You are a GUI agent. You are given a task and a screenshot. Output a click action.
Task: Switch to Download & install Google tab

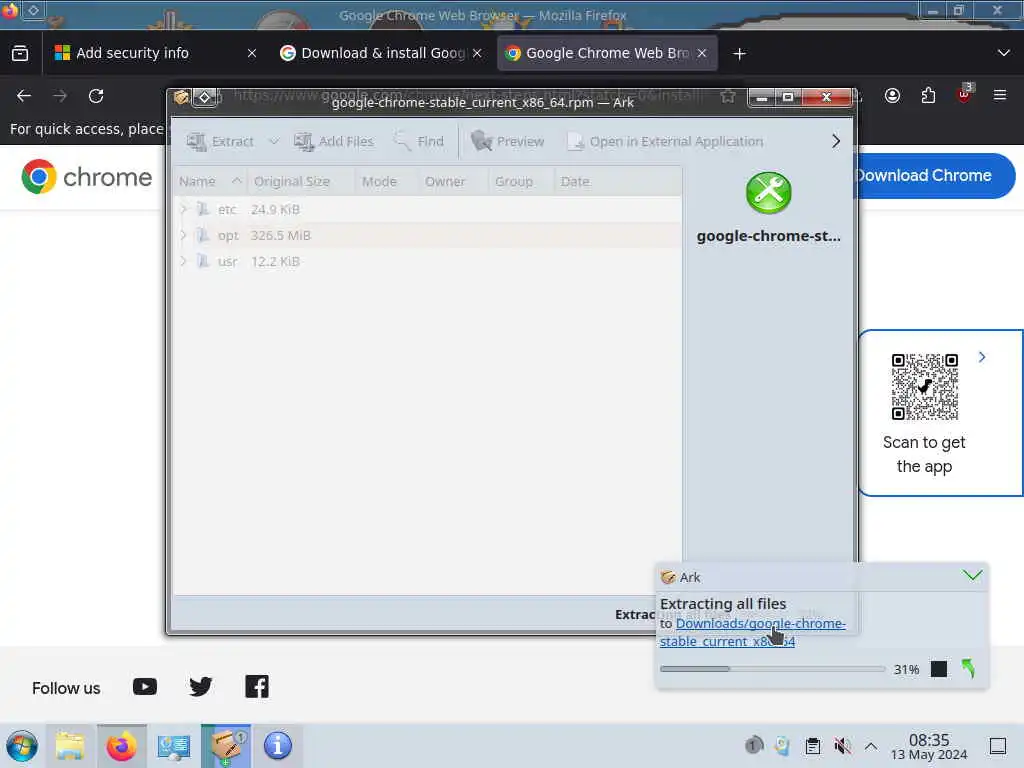(383, 53)
